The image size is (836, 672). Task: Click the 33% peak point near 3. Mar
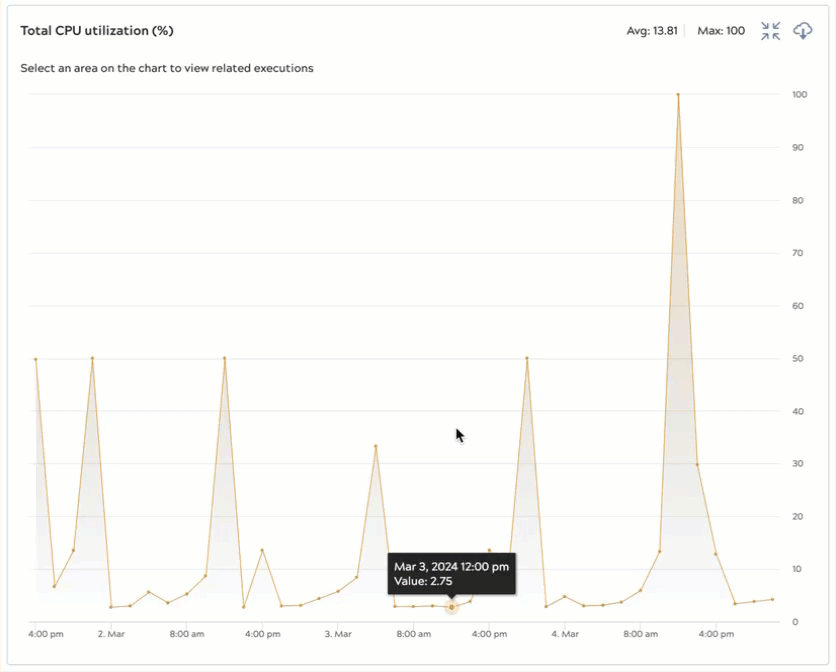(x=375, y=446)
